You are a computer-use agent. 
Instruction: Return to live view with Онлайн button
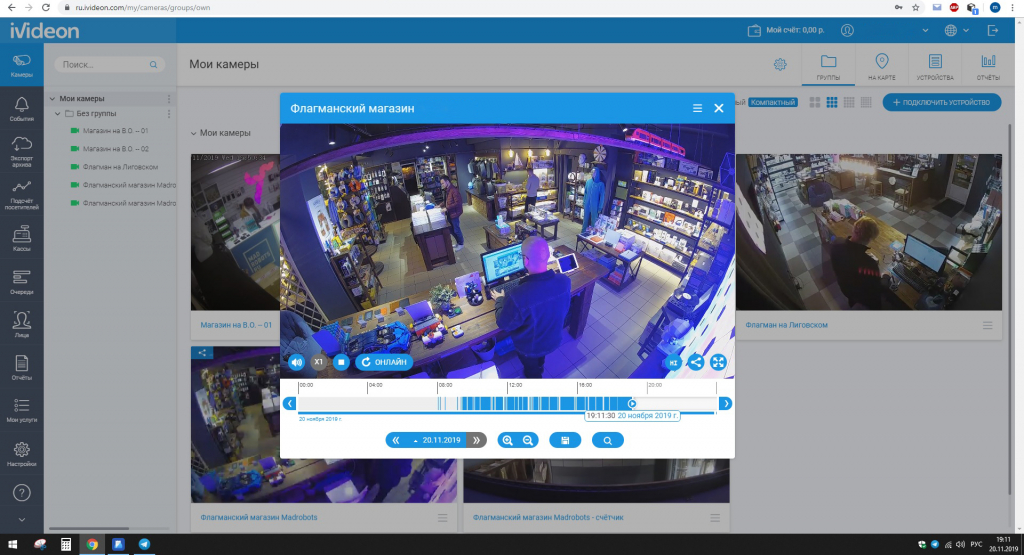[384, 362]
